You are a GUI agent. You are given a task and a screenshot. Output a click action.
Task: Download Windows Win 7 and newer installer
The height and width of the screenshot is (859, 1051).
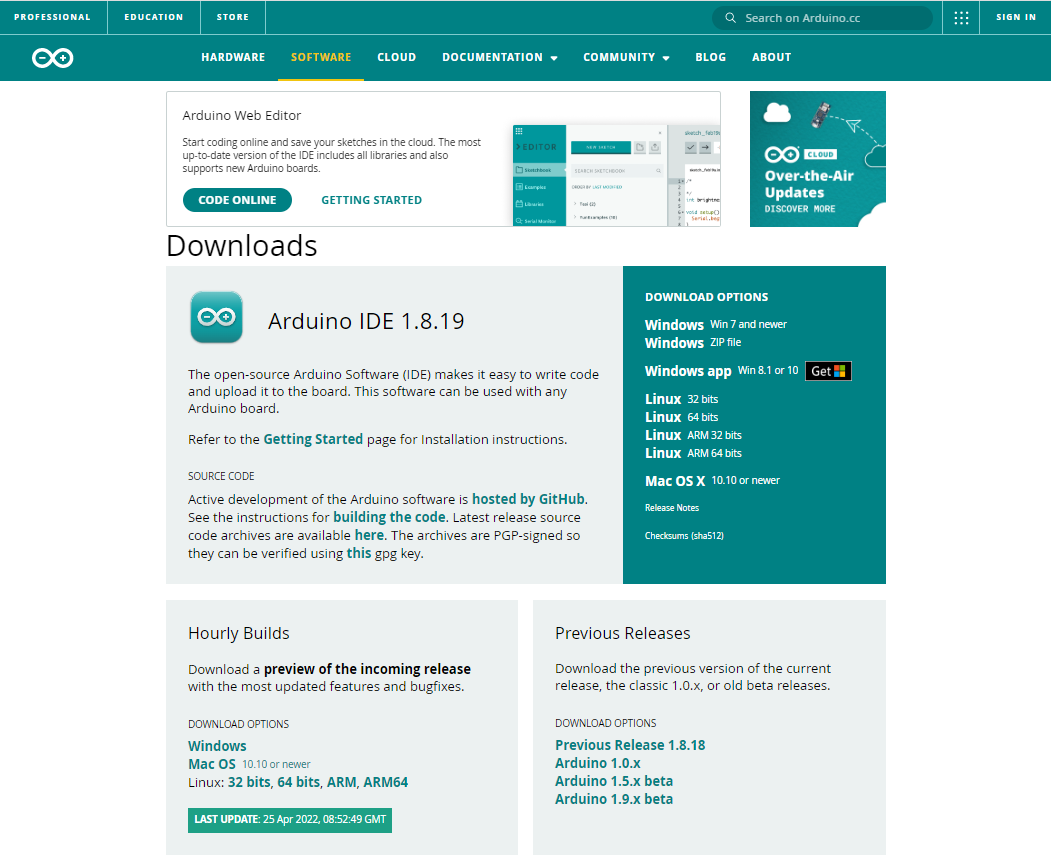tap(716, 325)
